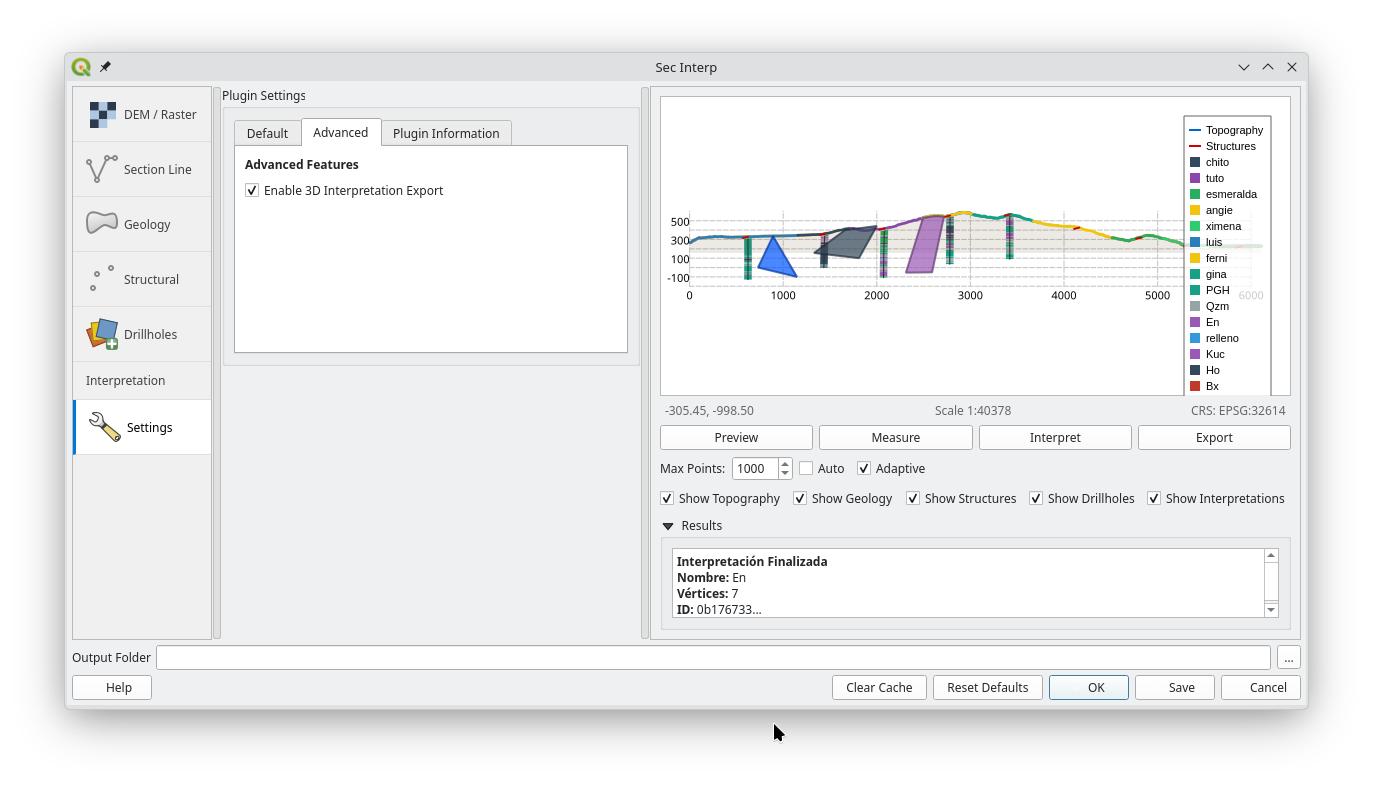Screen dimensions: 1373x786
Task: Open the DEM / Raster settings panel
Action: [142, 113]
